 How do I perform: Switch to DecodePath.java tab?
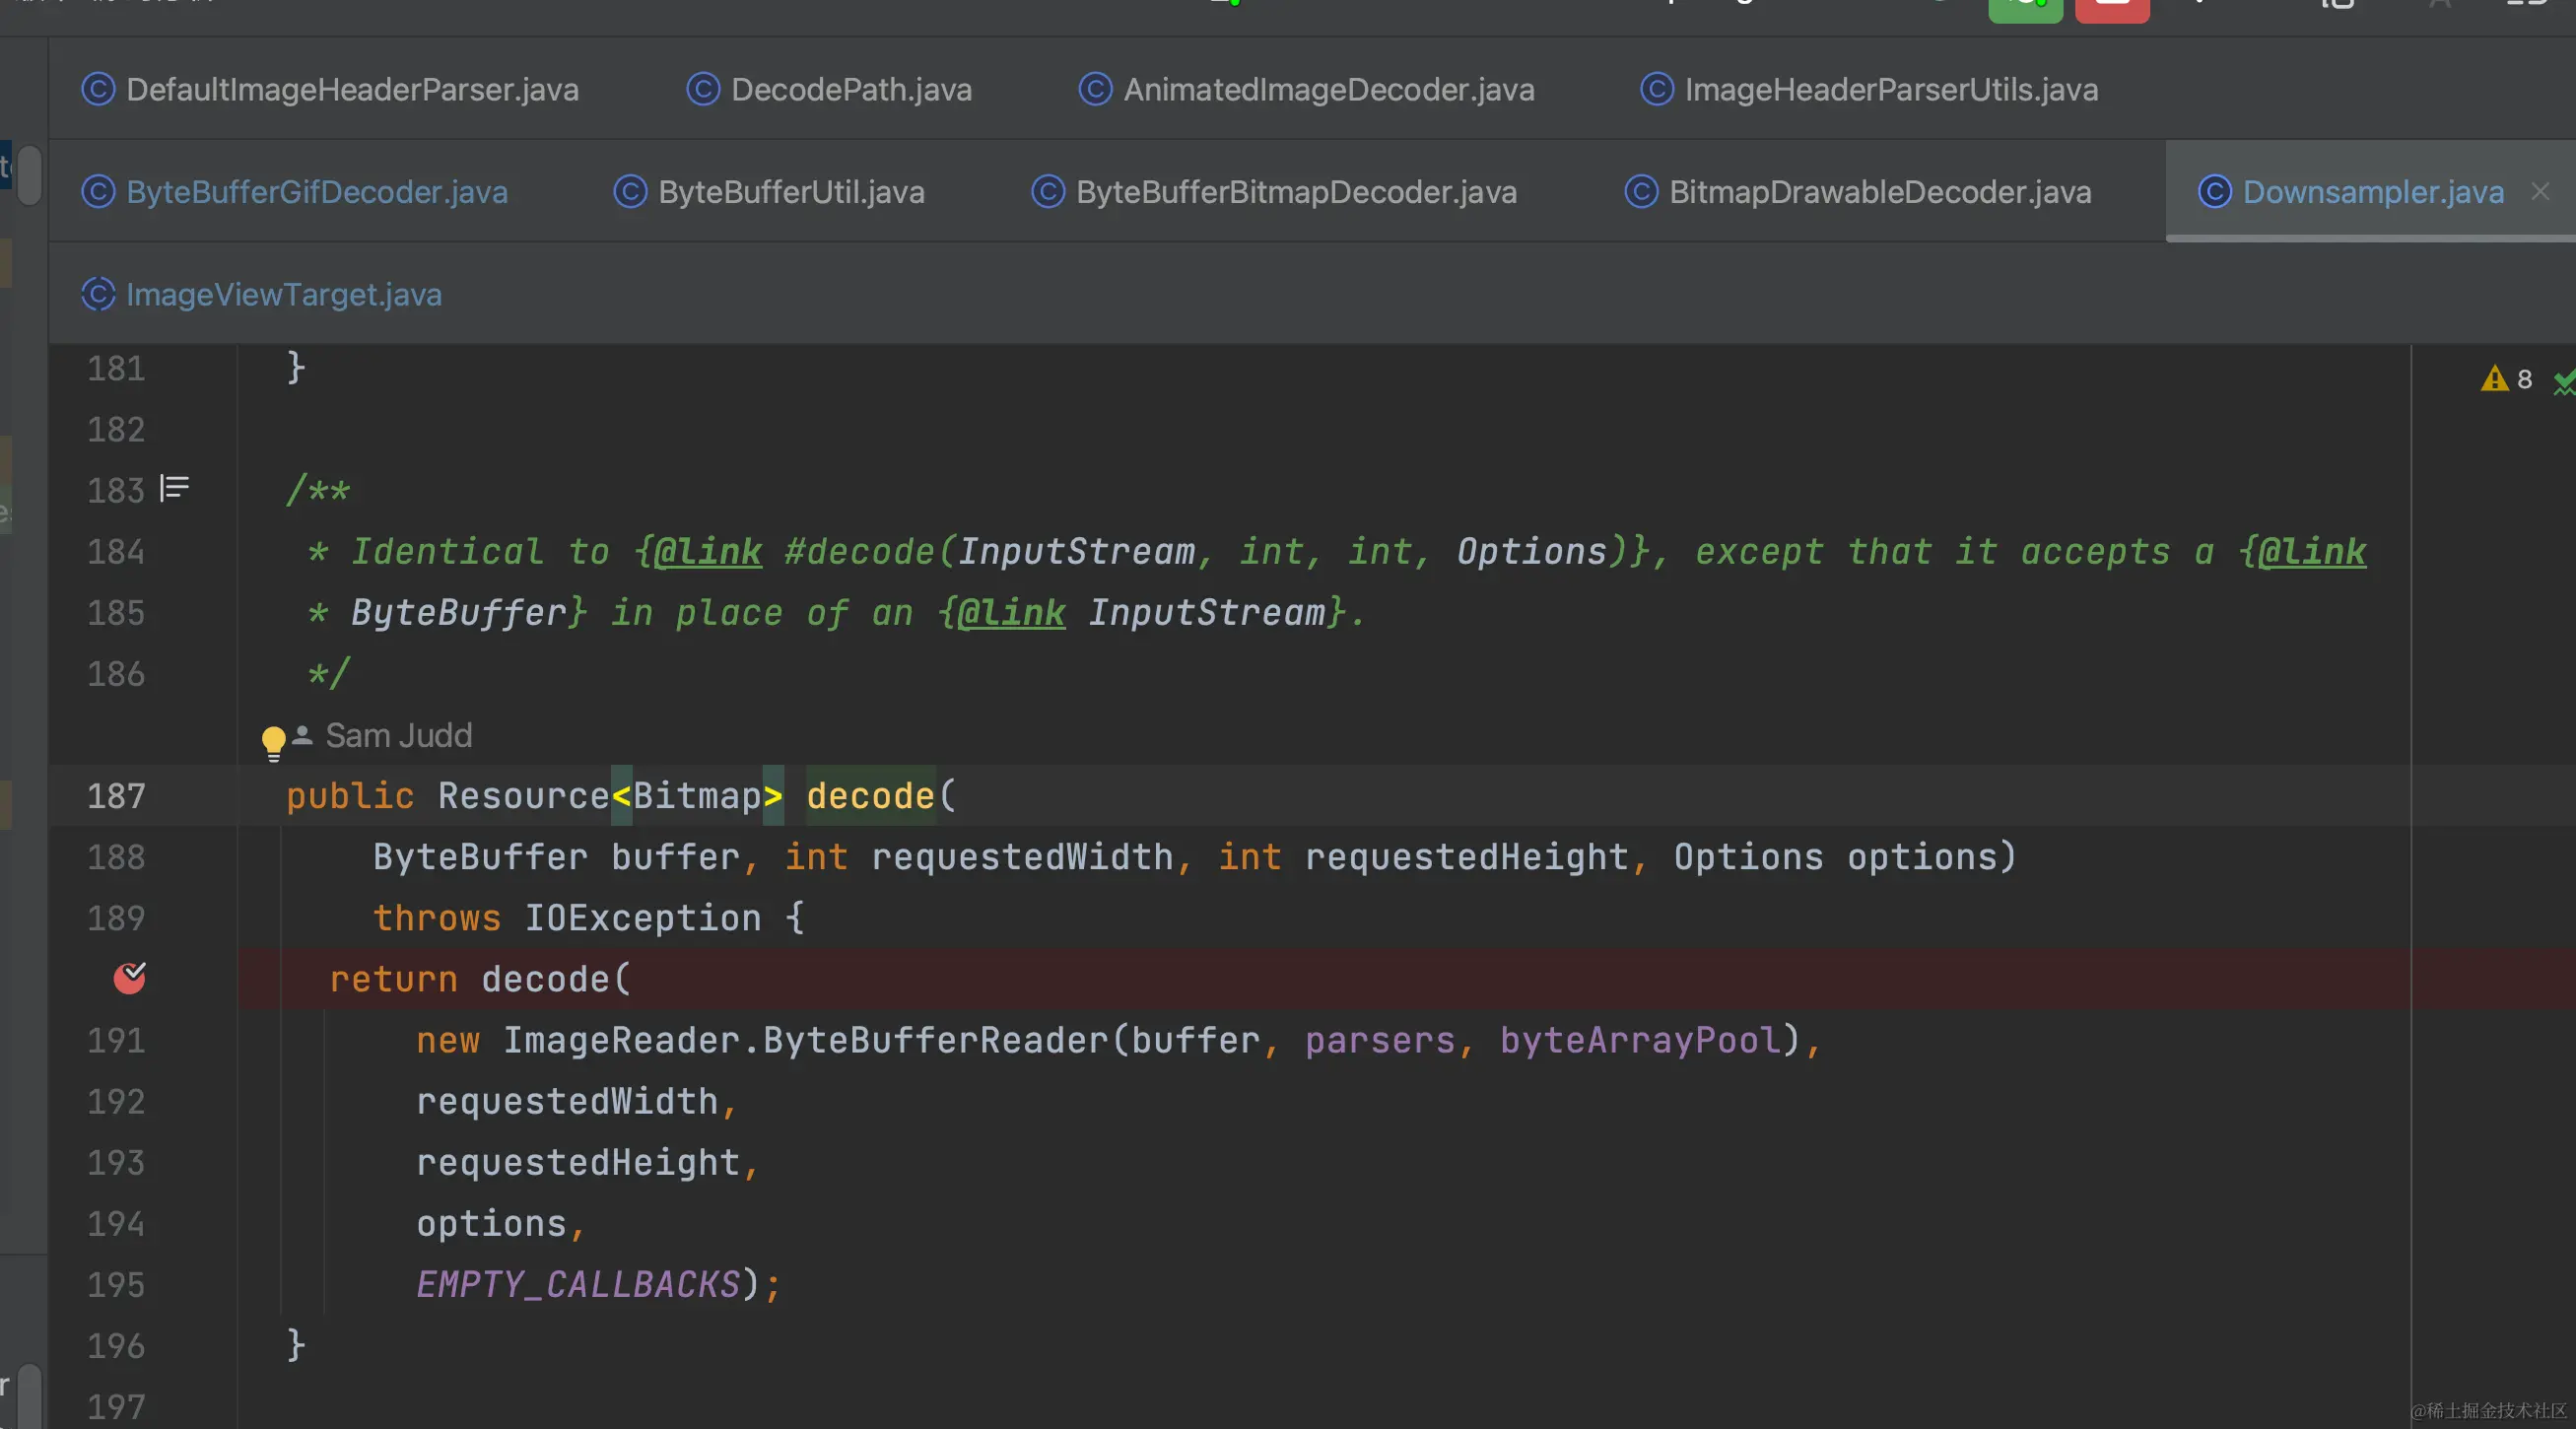pyautogui.click(x=829, y=90)
